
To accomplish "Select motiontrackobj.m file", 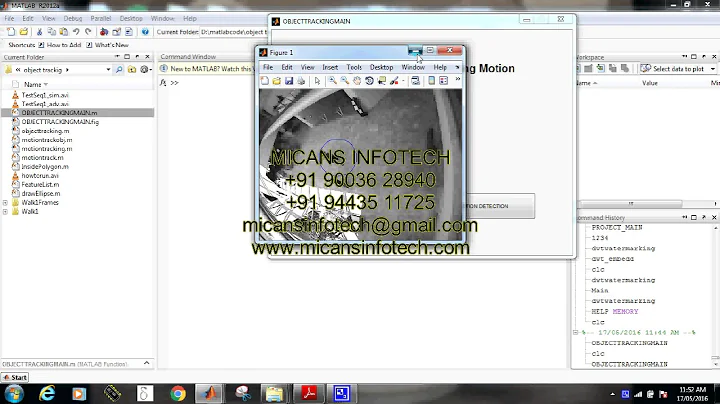I will click(47, 140).
